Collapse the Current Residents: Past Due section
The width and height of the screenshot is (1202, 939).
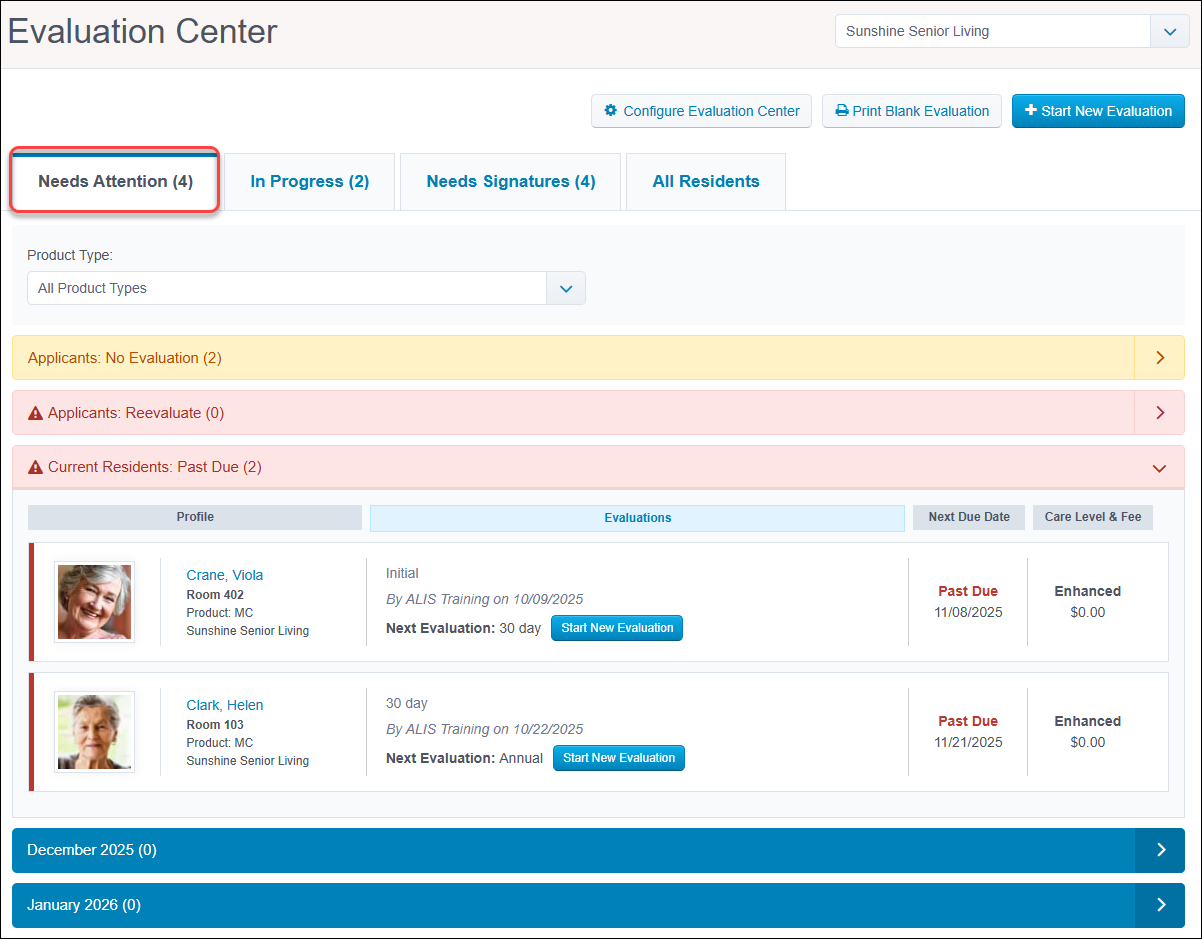[1159, 467]
